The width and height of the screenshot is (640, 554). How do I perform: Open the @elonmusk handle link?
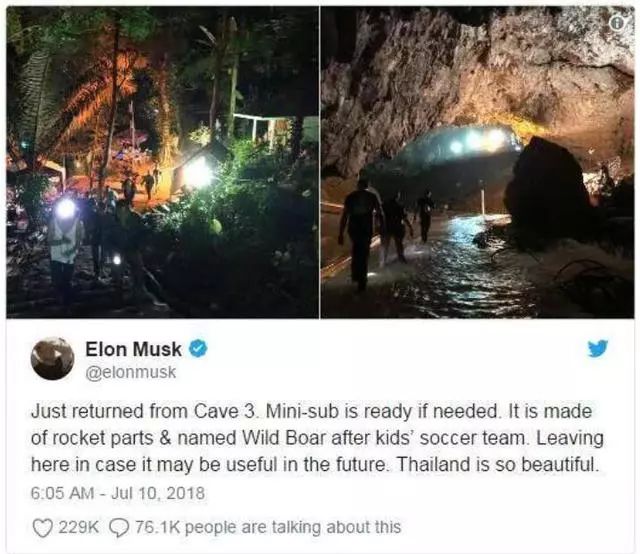[131, 372]
